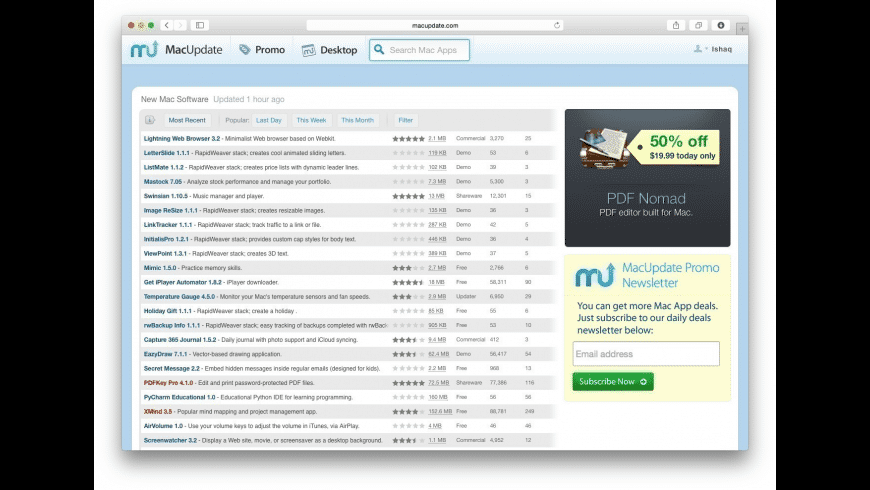Viewport: 870px width, 490px height.
Task: Click the Promo tag icon
Action: [x=245, y=49]
